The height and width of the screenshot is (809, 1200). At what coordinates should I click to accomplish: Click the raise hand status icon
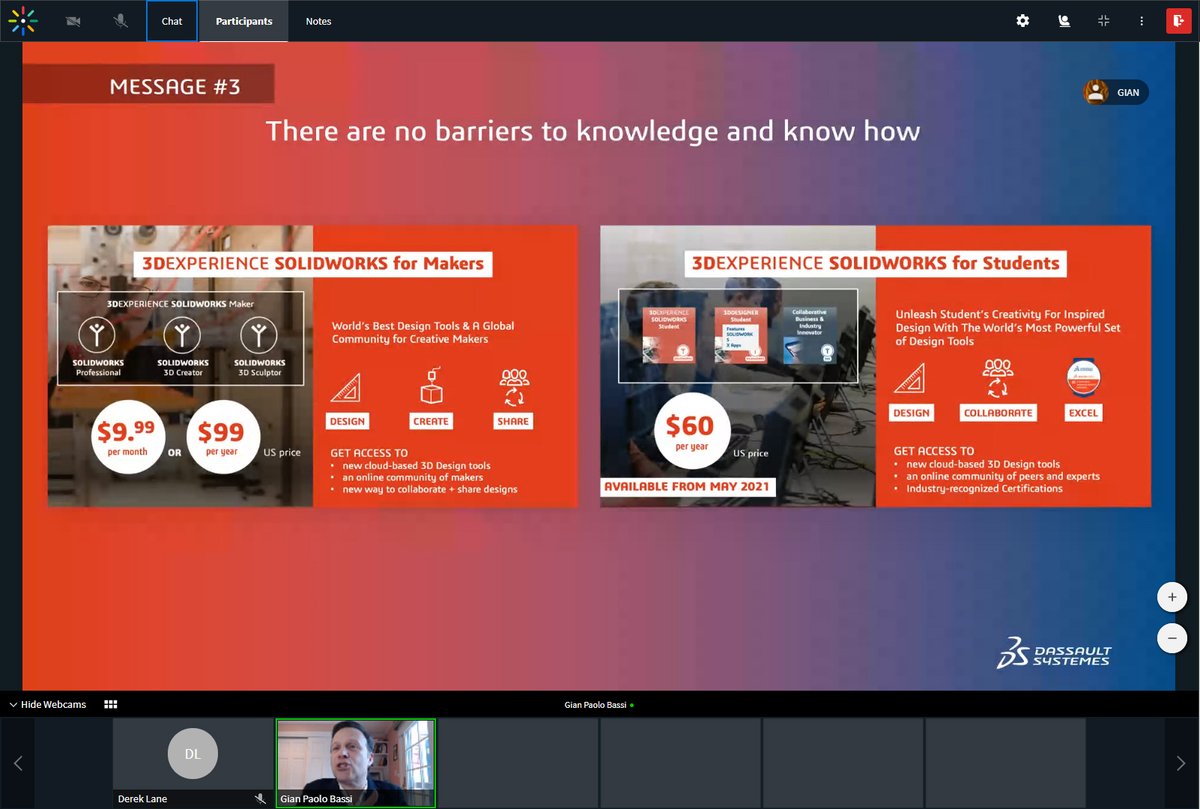coord(1064,21)
